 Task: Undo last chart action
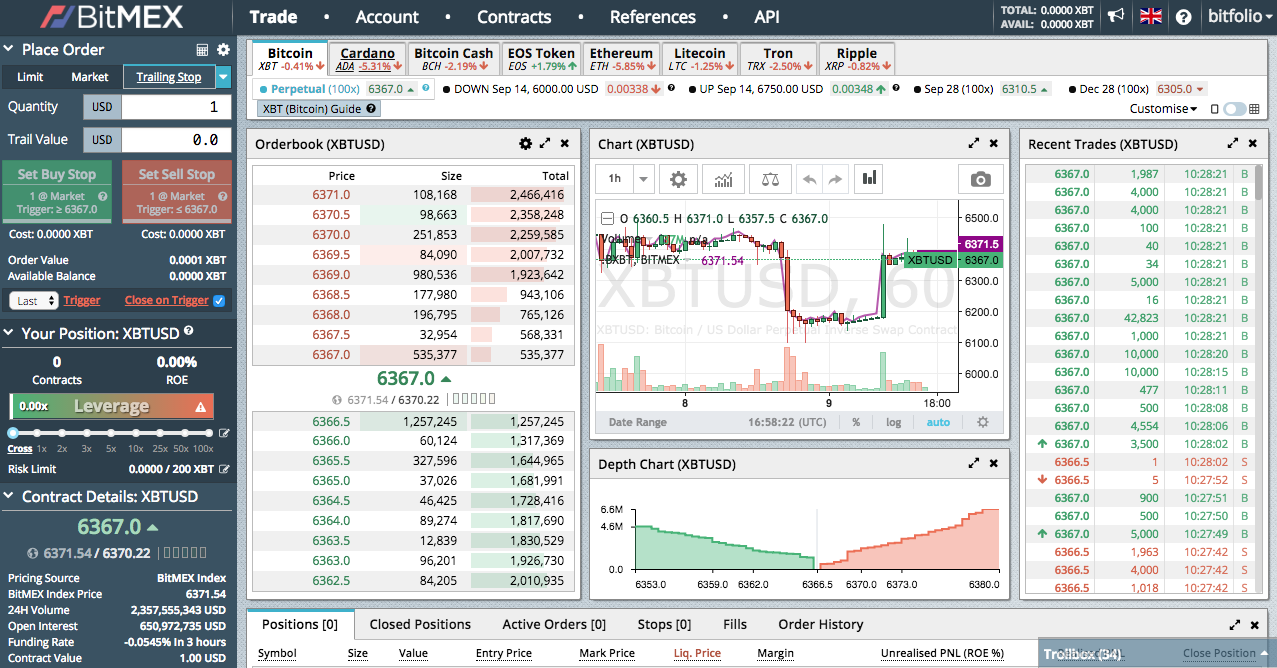809,179
